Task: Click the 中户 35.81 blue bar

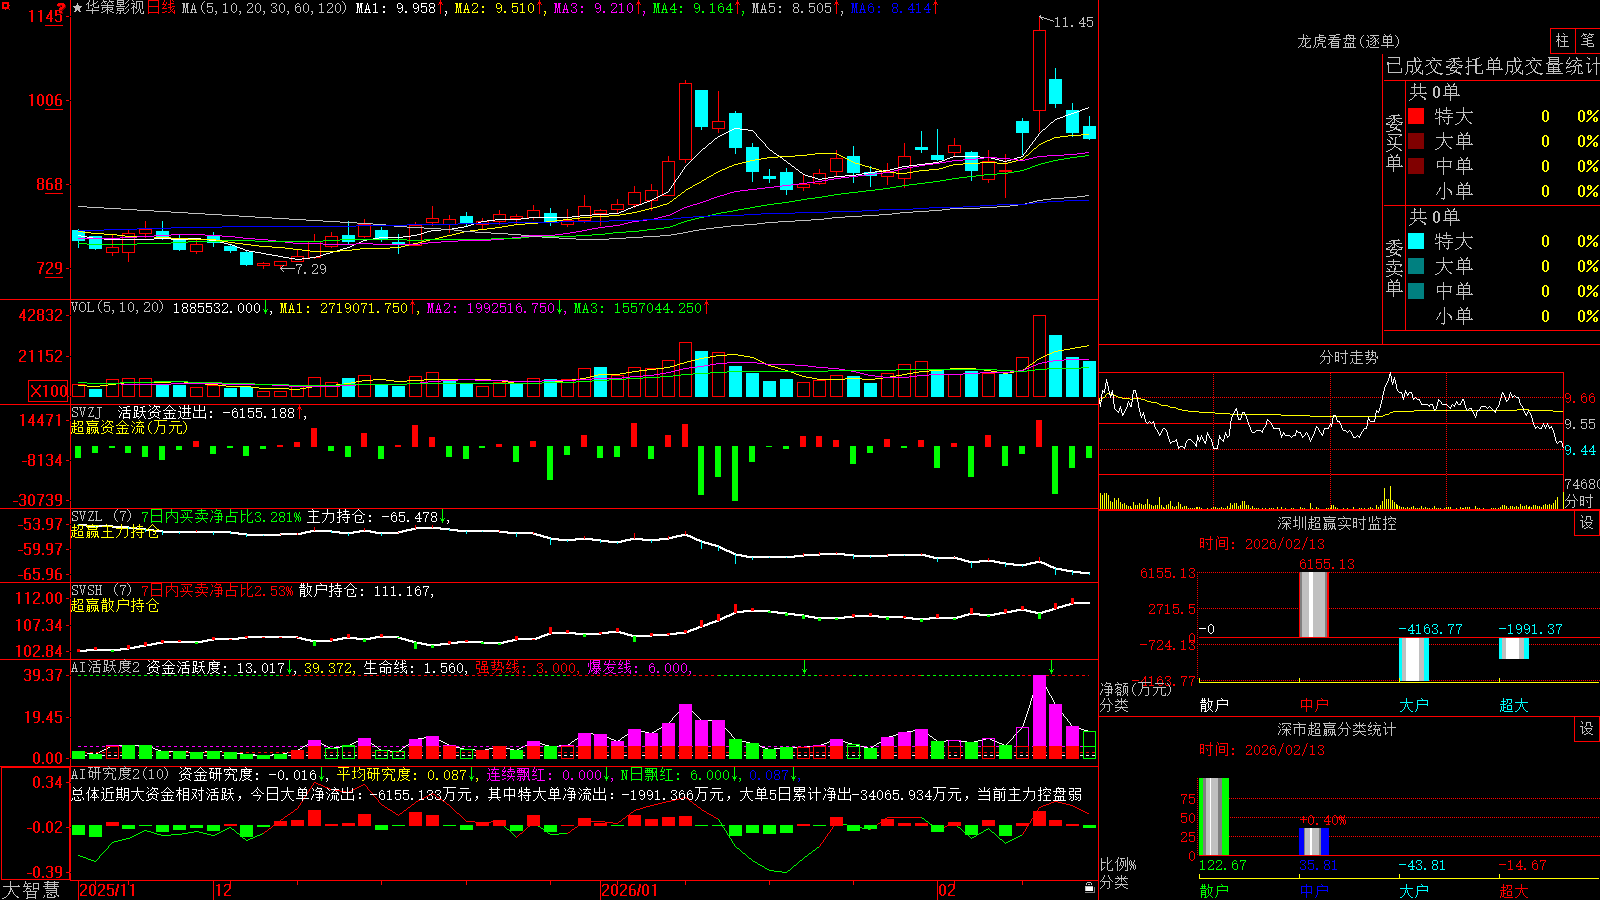Action: click(x=1314, y=841)
